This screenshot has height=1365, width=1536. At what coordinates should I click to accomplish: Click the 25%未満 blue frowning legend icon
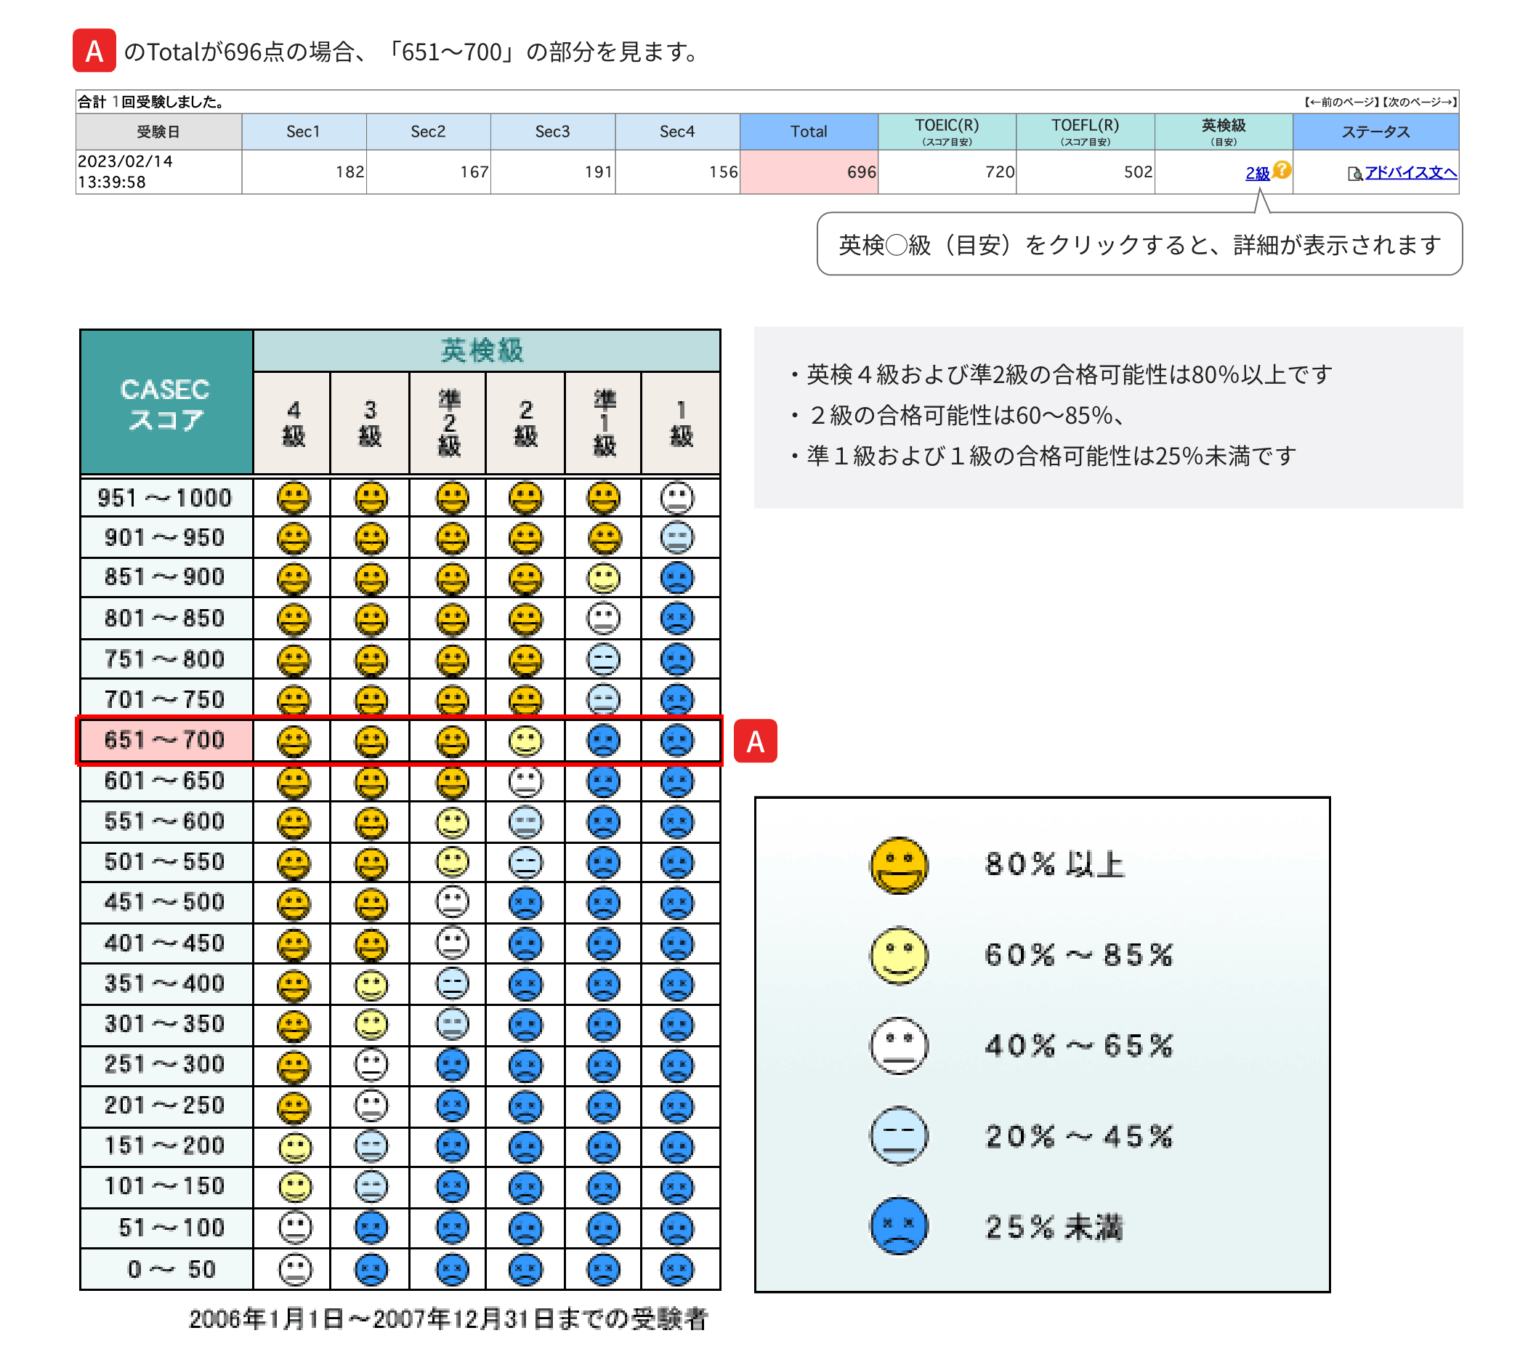[898, 1226]
